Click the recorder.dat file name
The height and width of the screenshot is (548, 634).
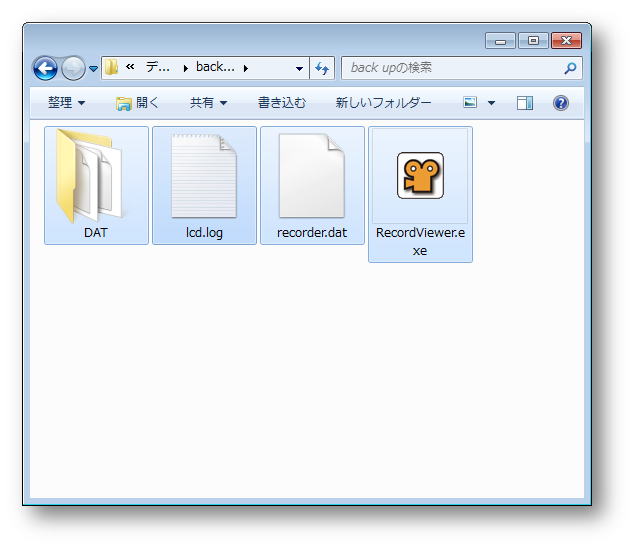[x=312, y=233]
